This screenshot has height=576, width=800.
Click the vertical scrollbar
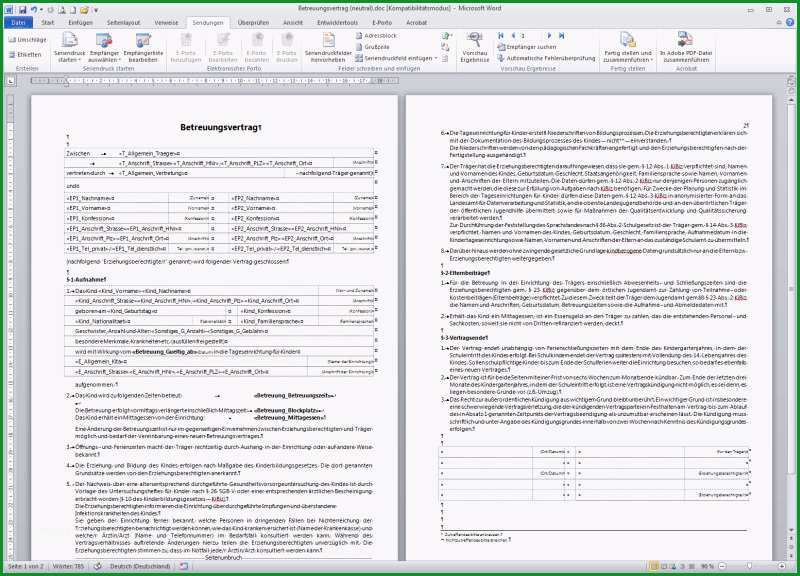[791, 316]
